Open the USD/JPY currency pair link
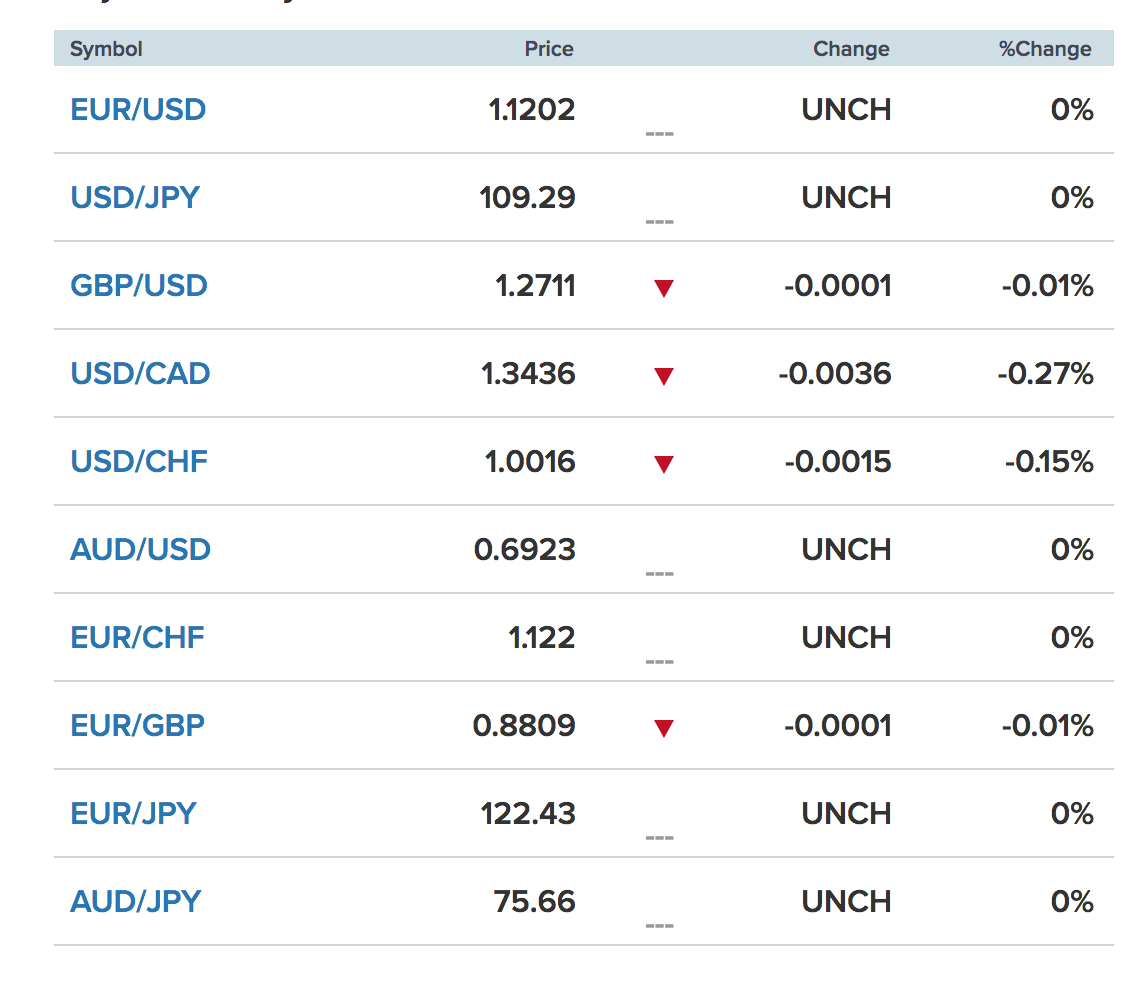The height and width of the screenshot is (982, 1142). click(x=135, y=198)
